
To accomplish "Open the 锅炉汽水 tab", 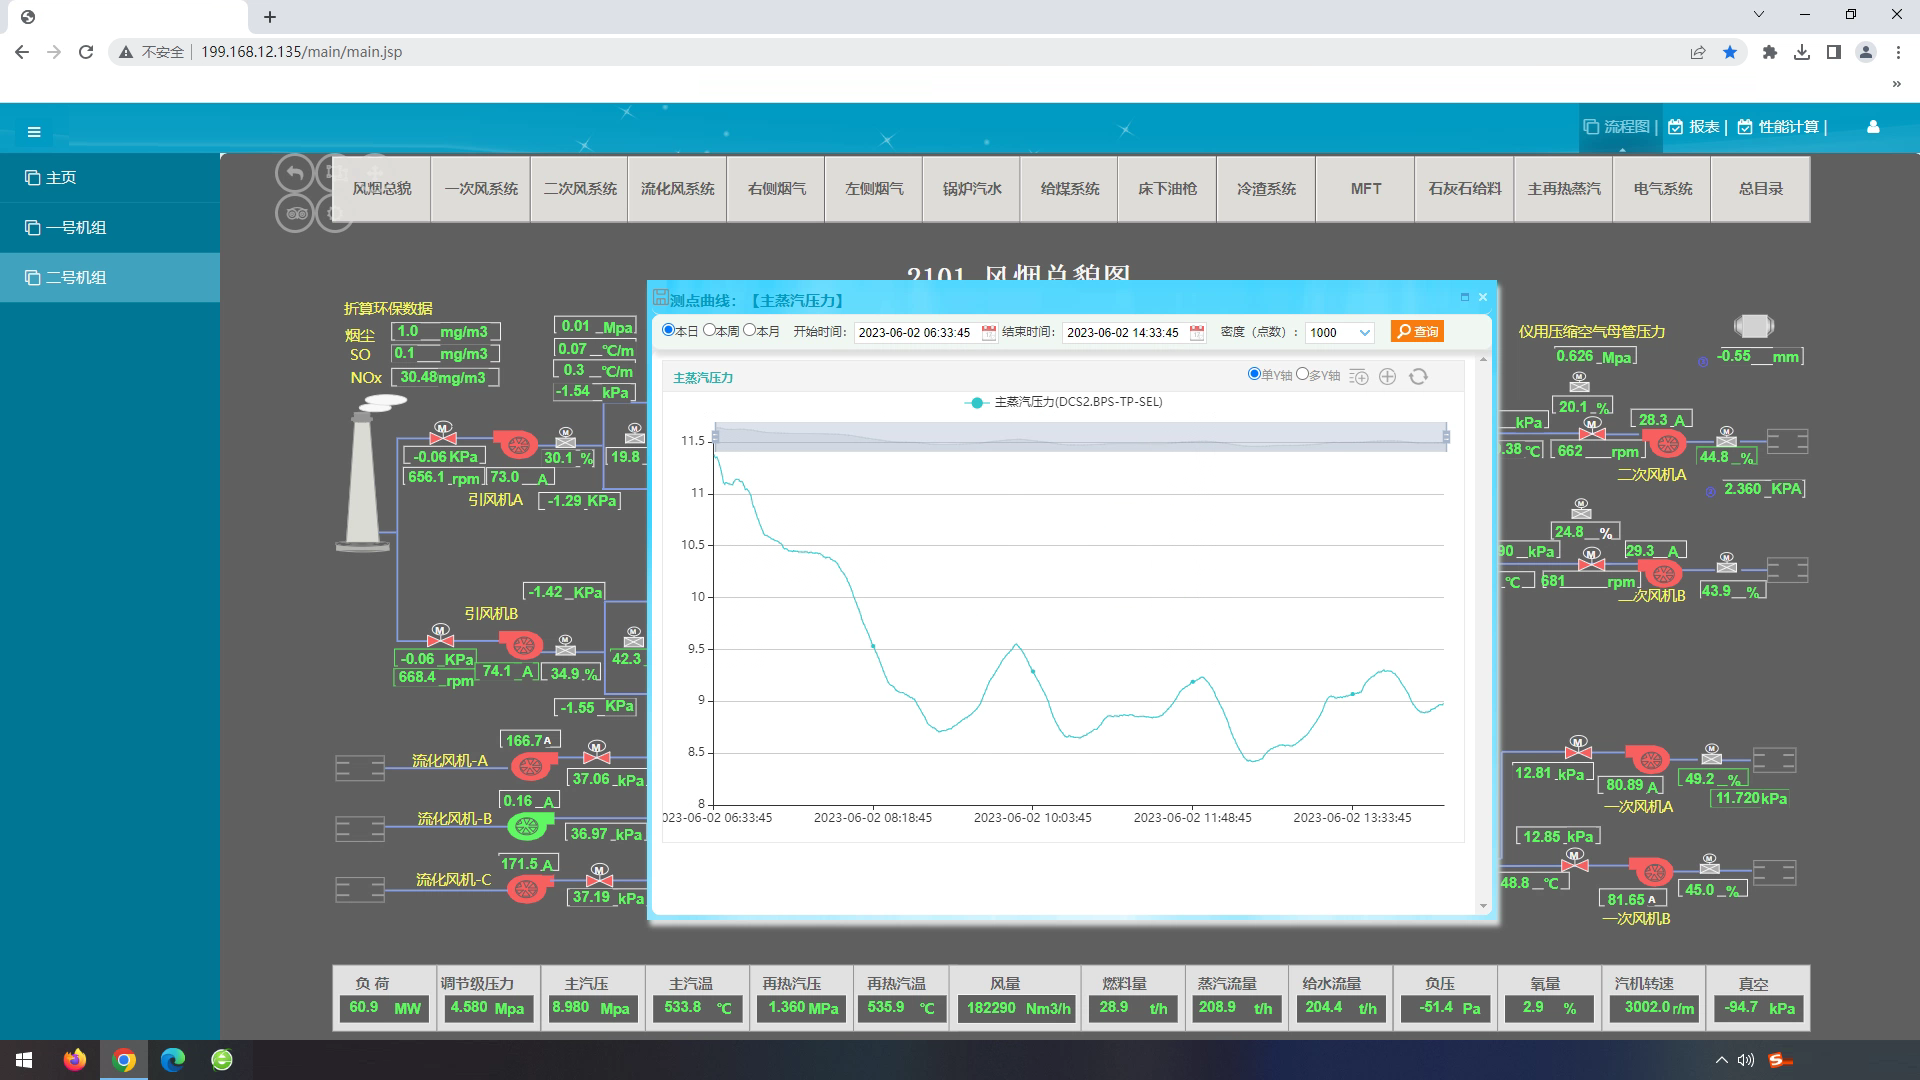I will pyautogui.click(x=971, y=188).
